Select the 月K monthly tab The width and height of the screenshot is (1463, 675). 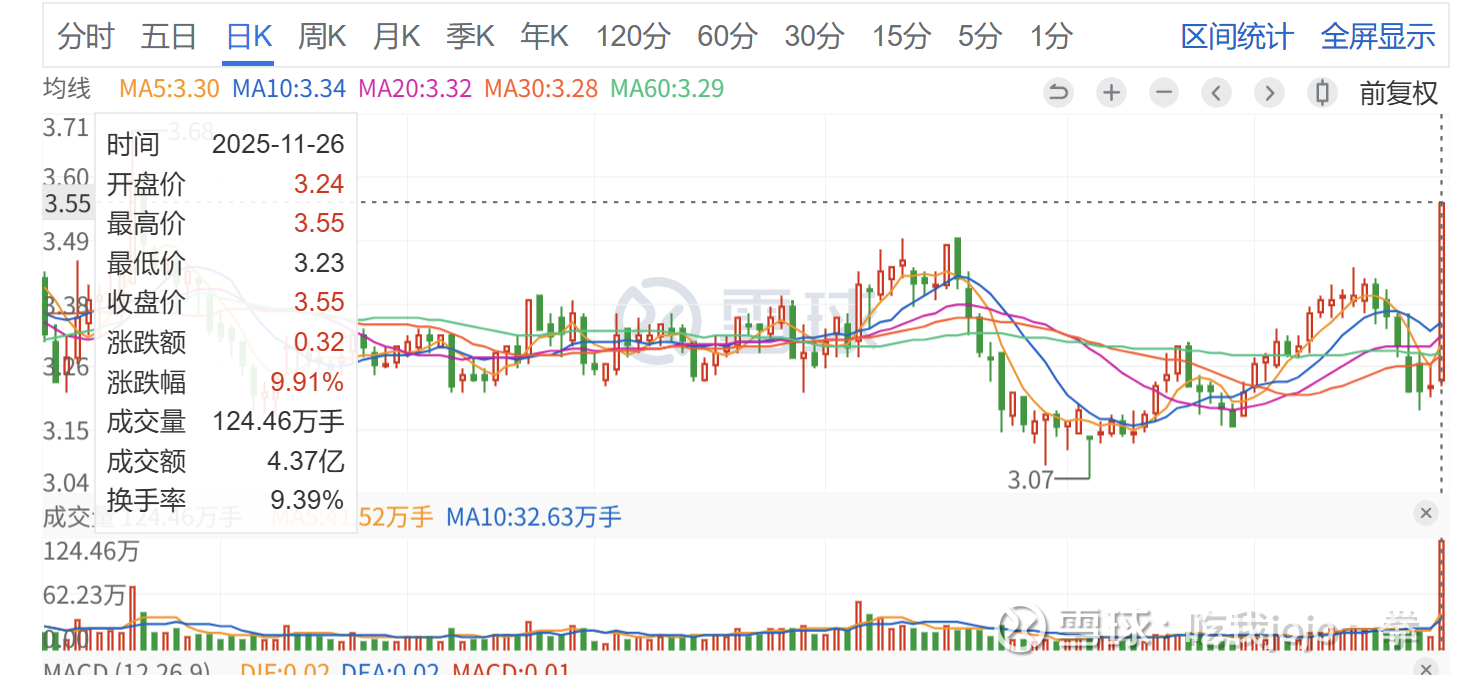(396, 37)
